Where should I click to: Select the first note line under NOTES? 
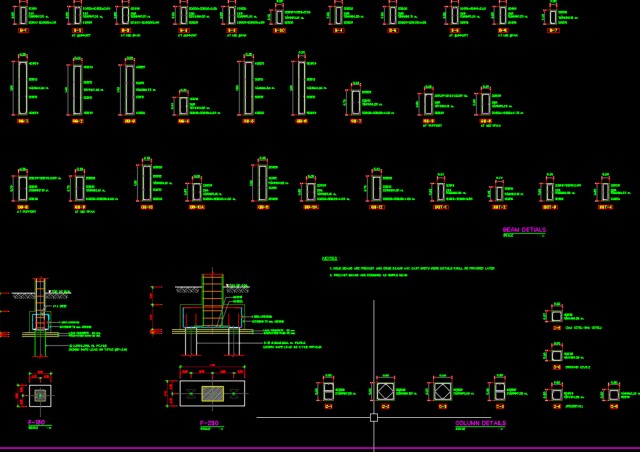[x=412, y=267]
